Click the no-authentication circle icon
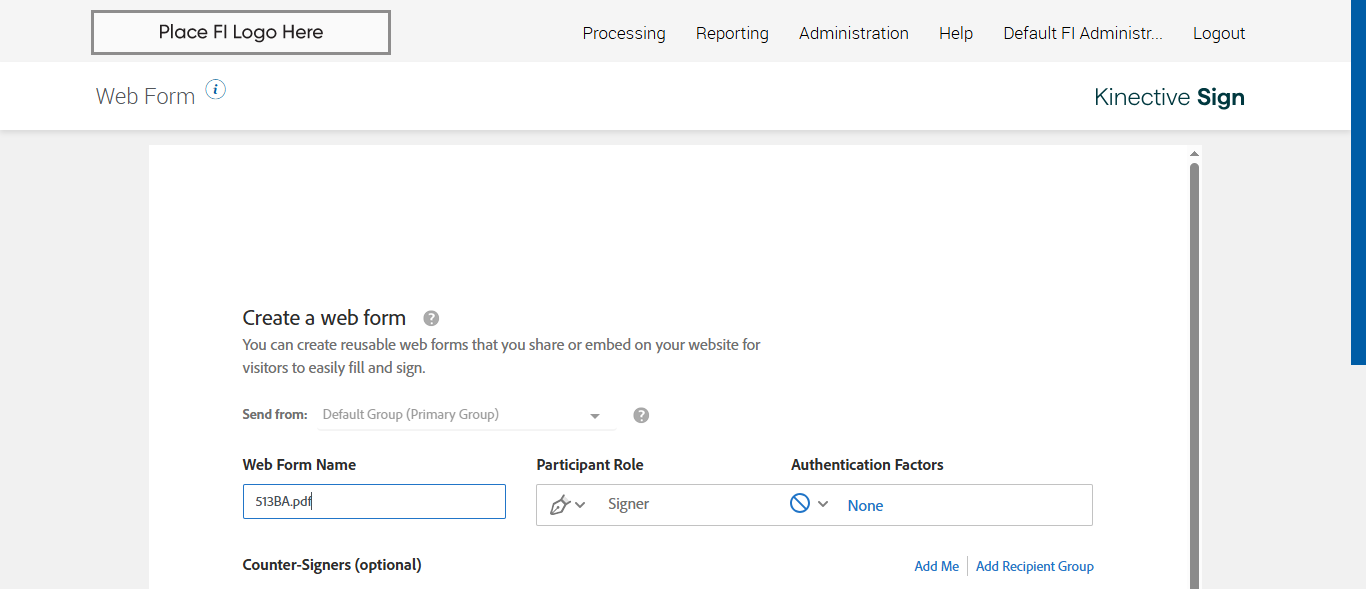Viewport: 1366px width, 589px height. tap(800, 504)
